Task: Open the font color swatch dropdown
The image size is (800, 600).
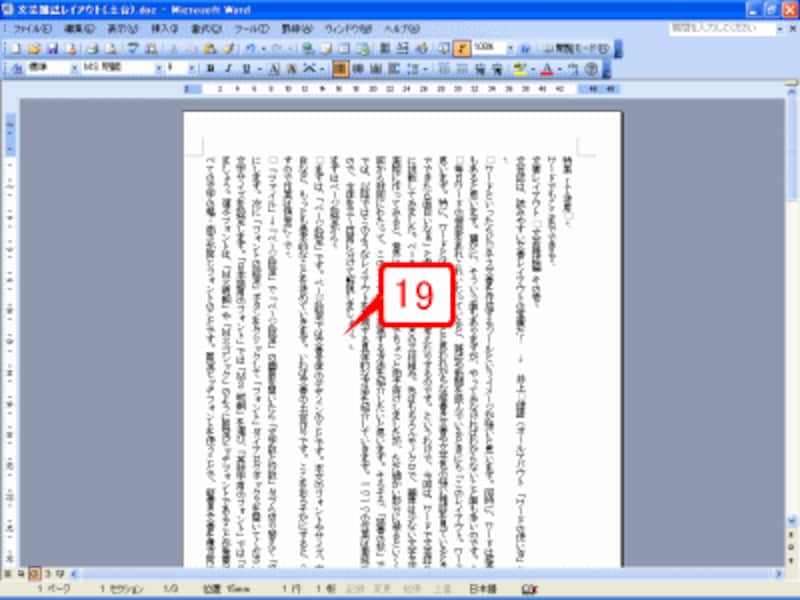Action: [x=559, y=69]
